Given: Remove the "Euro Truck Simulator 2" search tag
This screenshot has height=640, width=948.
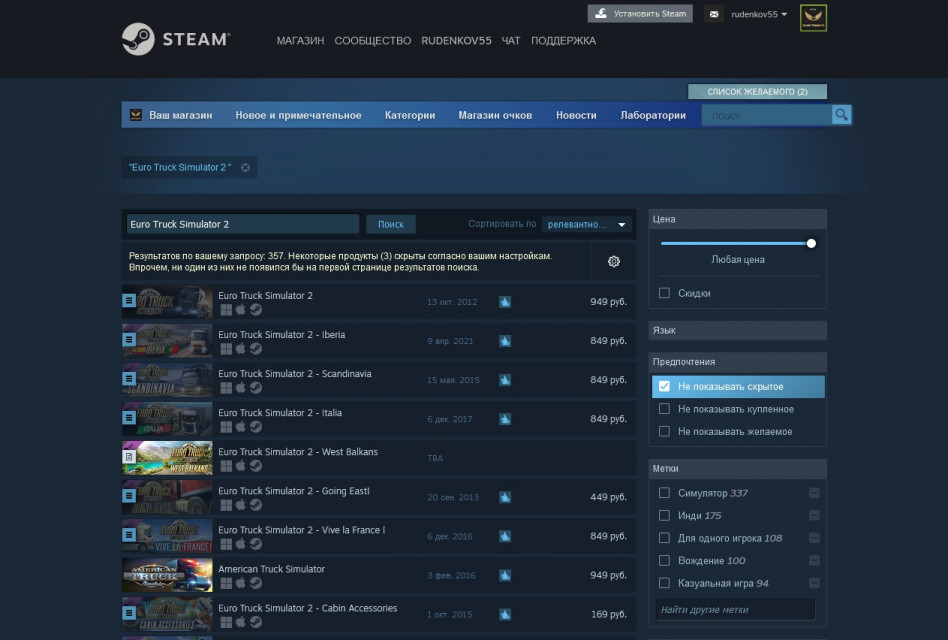Looking at the screenshot, I should (x=245, y=167).
